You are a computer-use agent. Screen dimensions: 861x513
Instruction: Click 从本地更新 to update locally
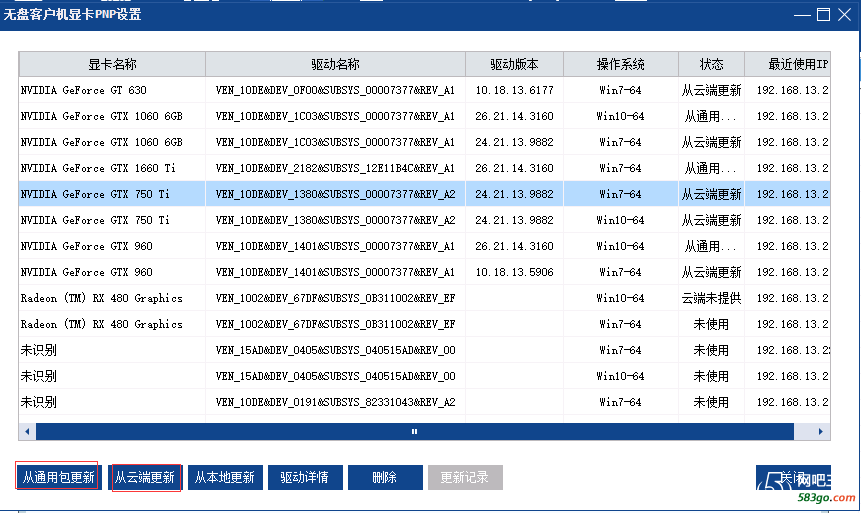[x=223, y=477]
